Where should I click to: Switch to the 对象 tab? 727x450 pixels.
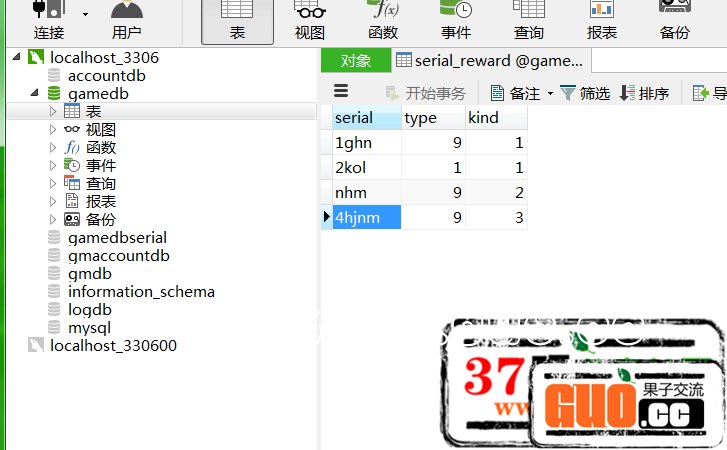[x=355, y=61]
